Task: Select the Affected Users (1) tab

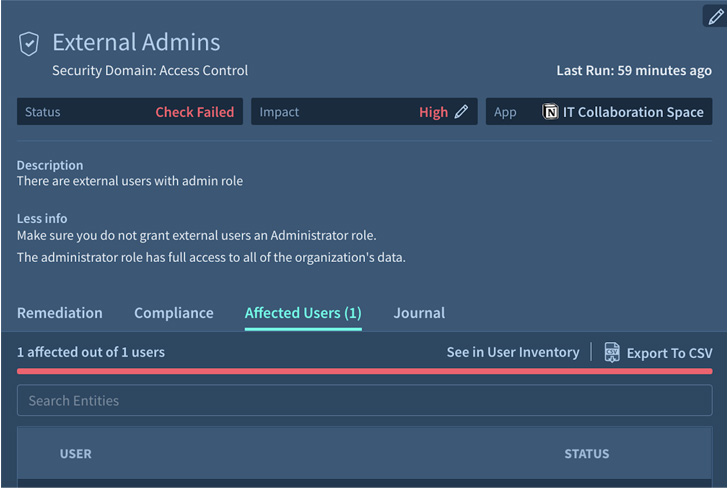Action: coord(303,313)
